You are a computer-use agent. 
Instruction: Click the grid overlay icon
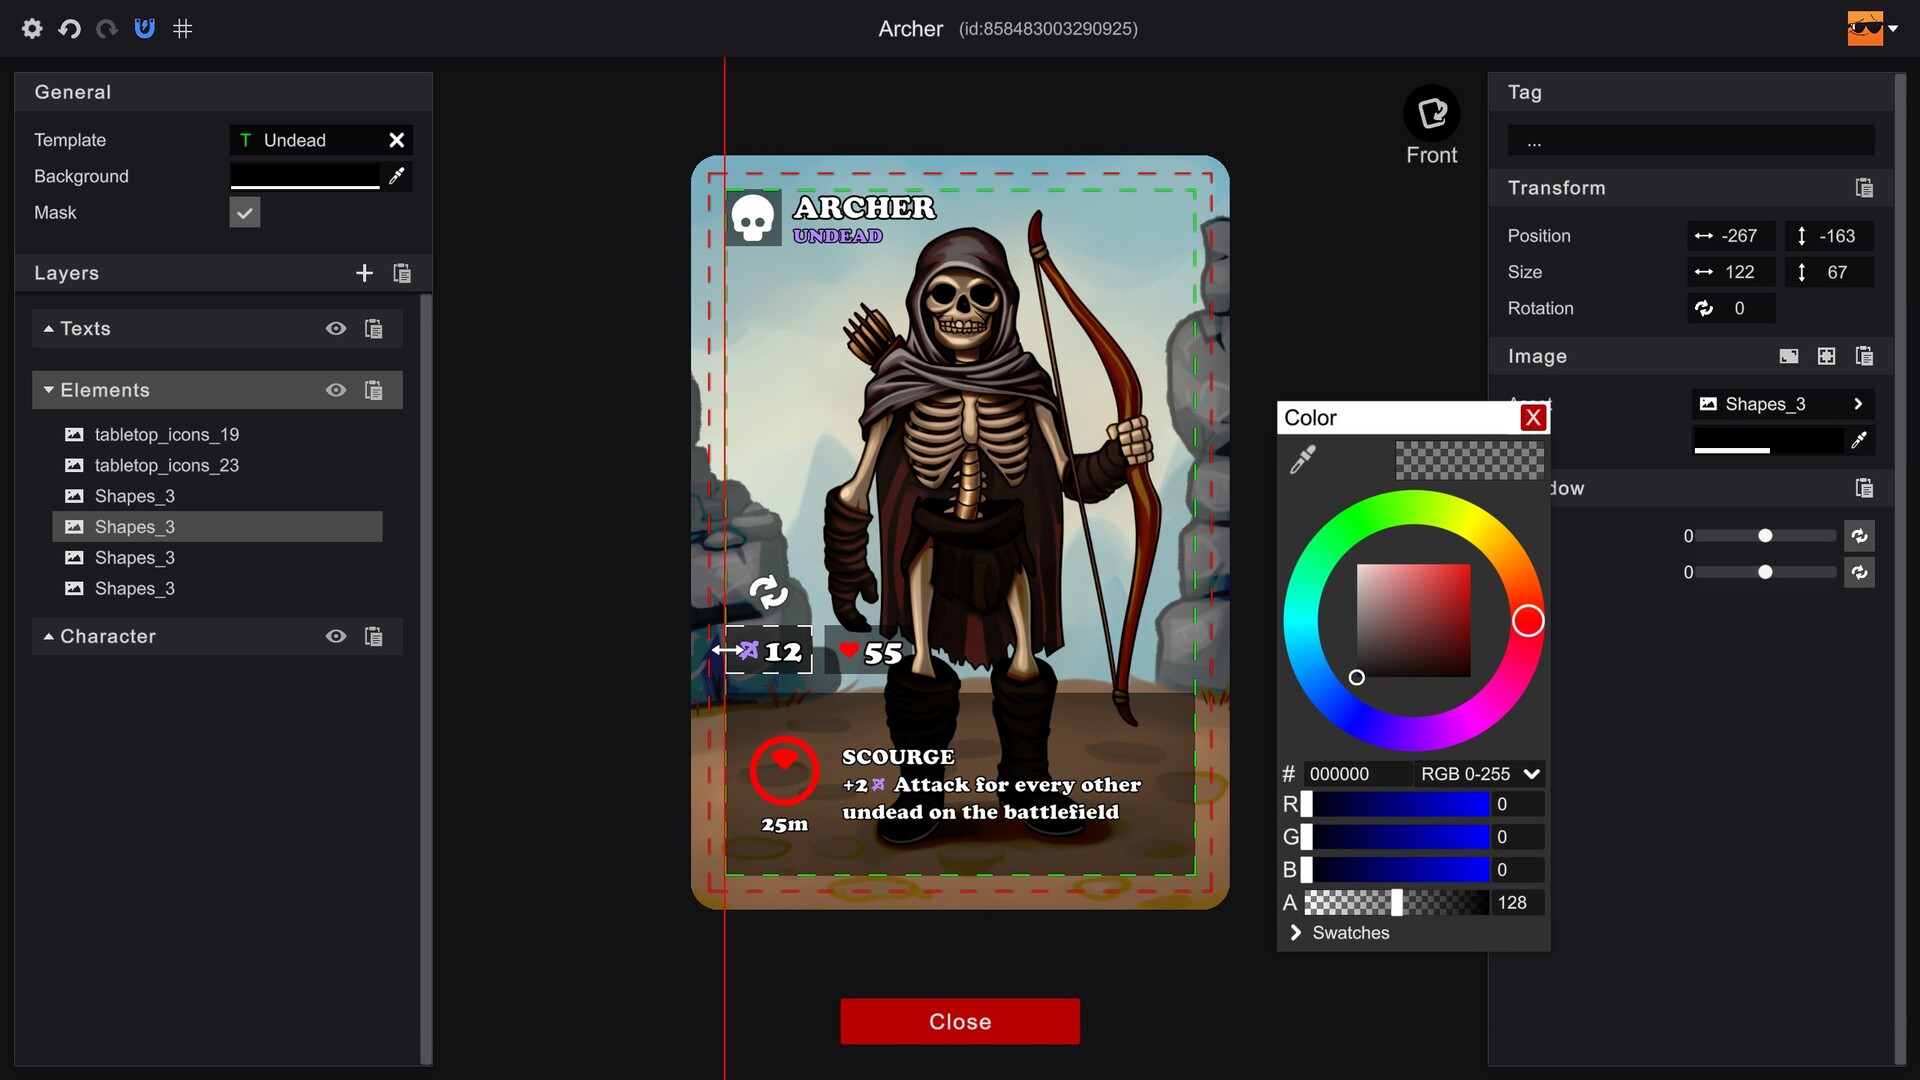click(x=182, y=28)
